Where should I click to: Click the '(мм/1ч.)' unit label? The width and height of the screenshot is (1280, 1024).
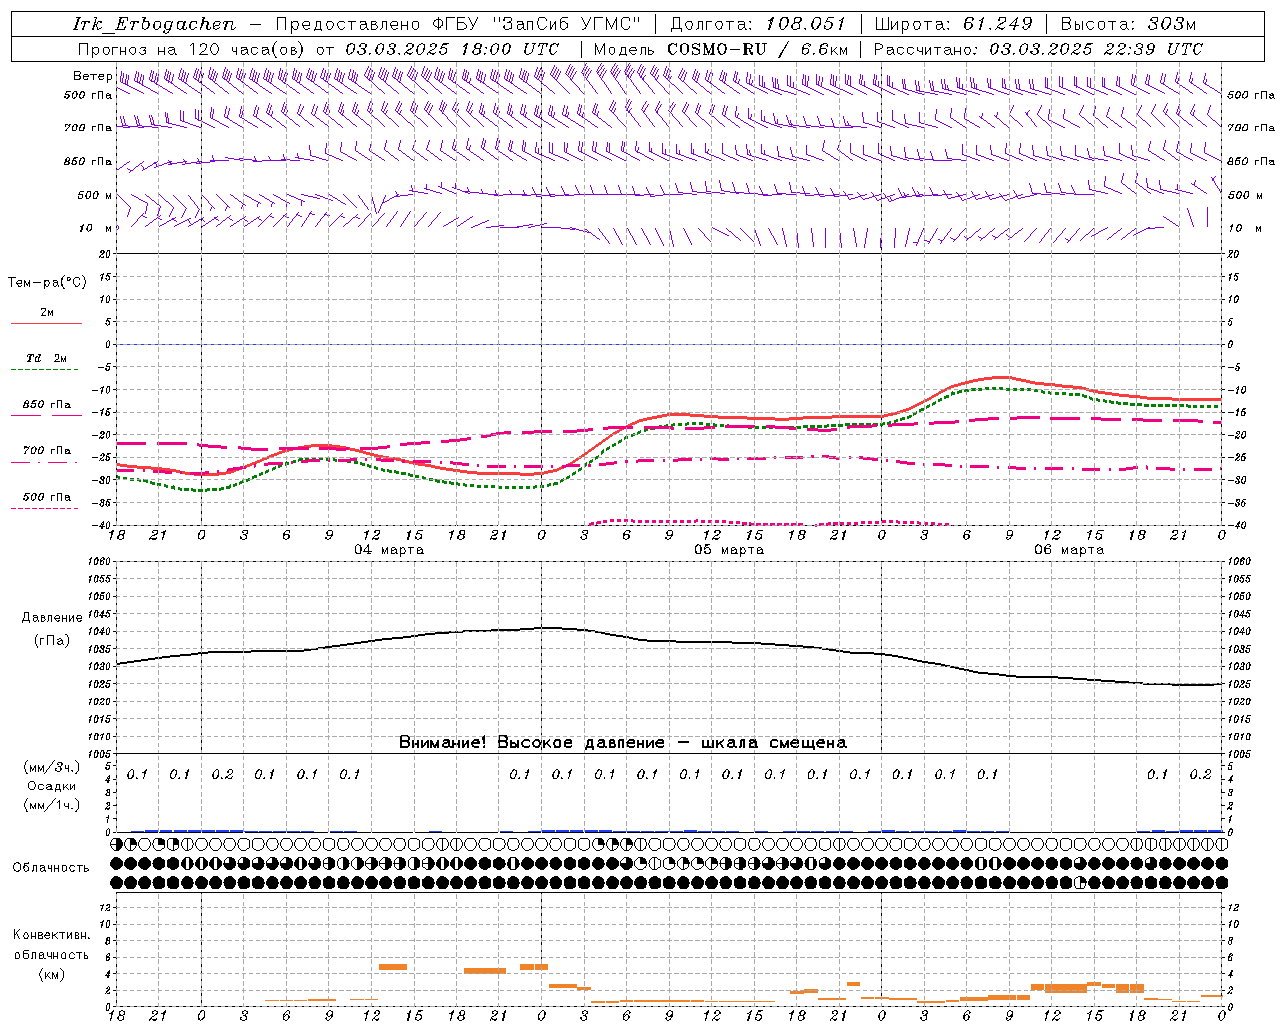point(52,805)
